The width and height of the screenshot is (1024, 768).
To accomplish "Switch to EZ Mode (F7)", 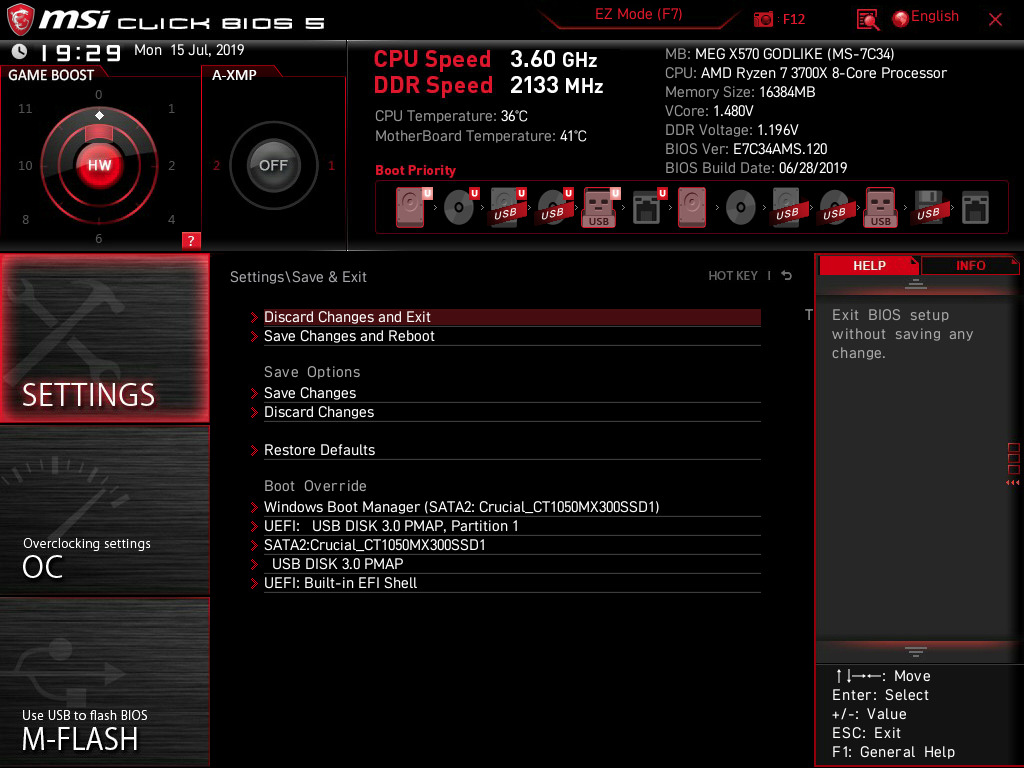I will 638,15.
